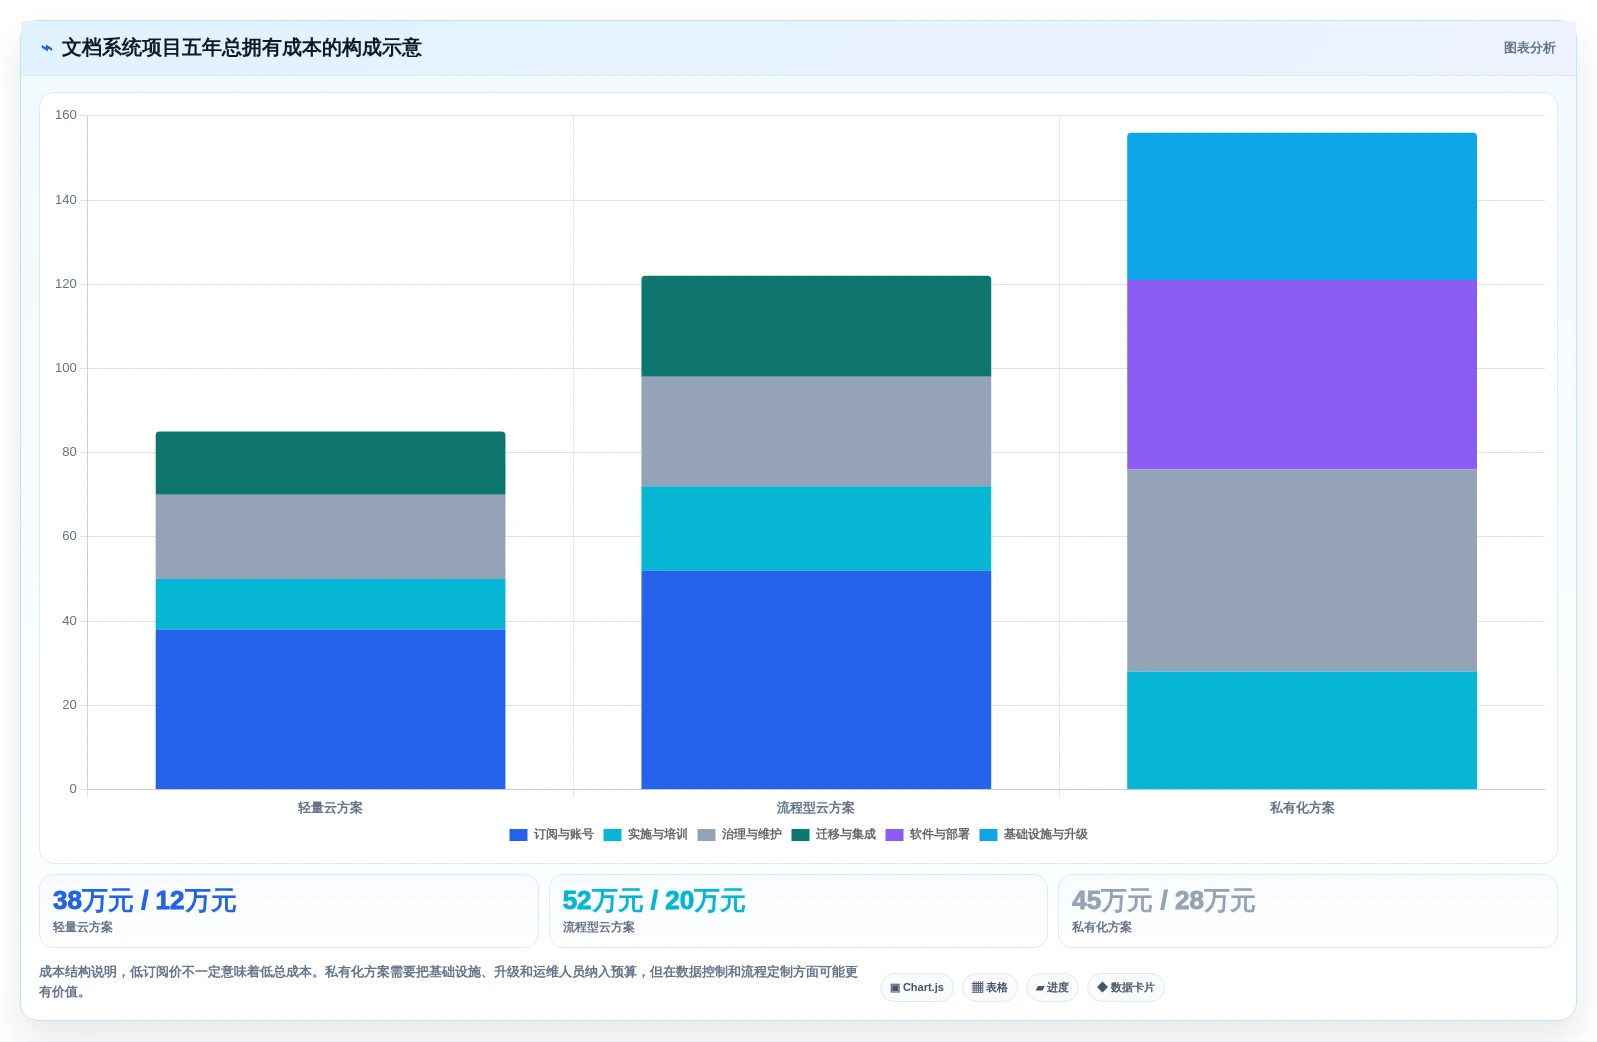Hide the 订阅与账号 series via legend label
This screenshot has width=1597, height=1042.
point(563,835)
